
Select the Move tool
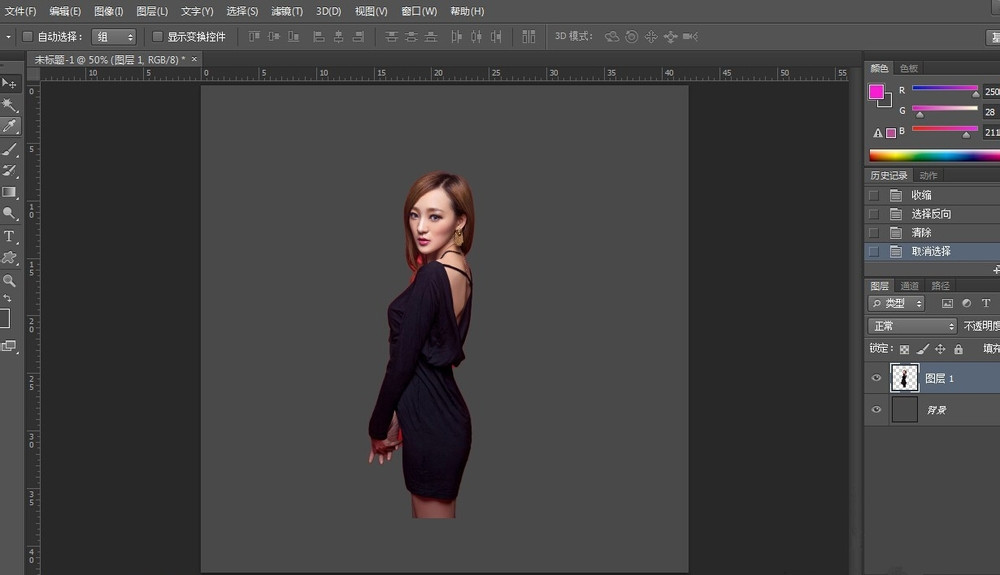coord(10,83)
